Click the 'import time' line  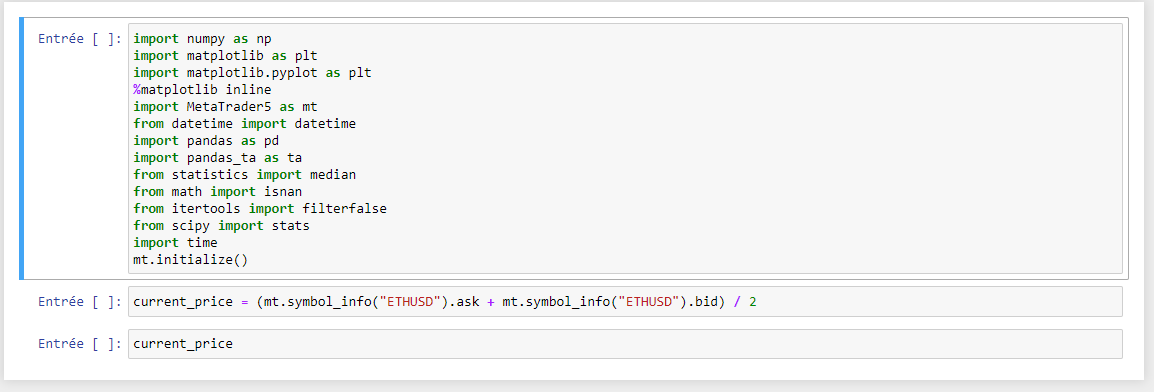coord(175,243)
